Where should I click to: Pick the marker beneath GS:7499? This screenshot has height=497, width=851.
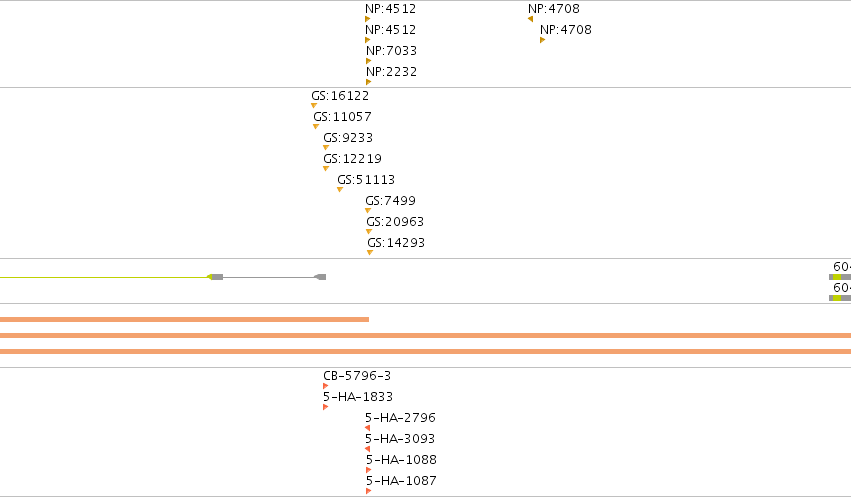point(368,211)
